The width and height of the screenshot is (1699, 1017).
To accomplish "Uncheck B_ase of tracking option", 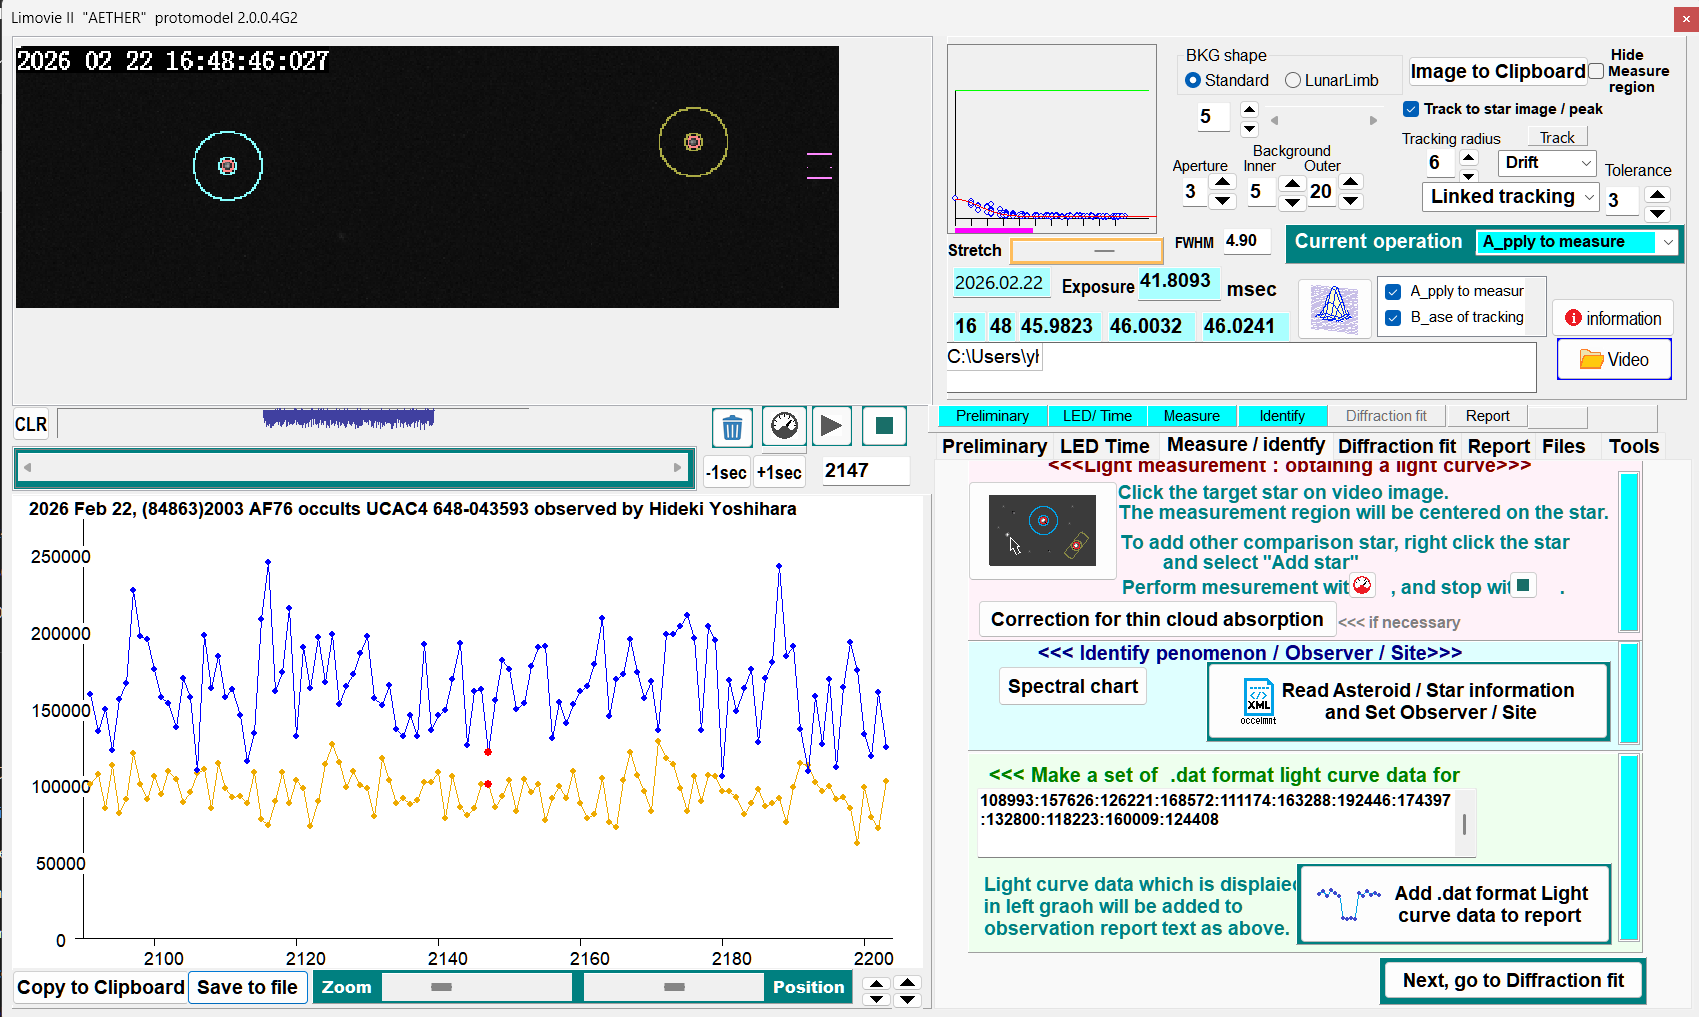I will [x=1393, y=317].
